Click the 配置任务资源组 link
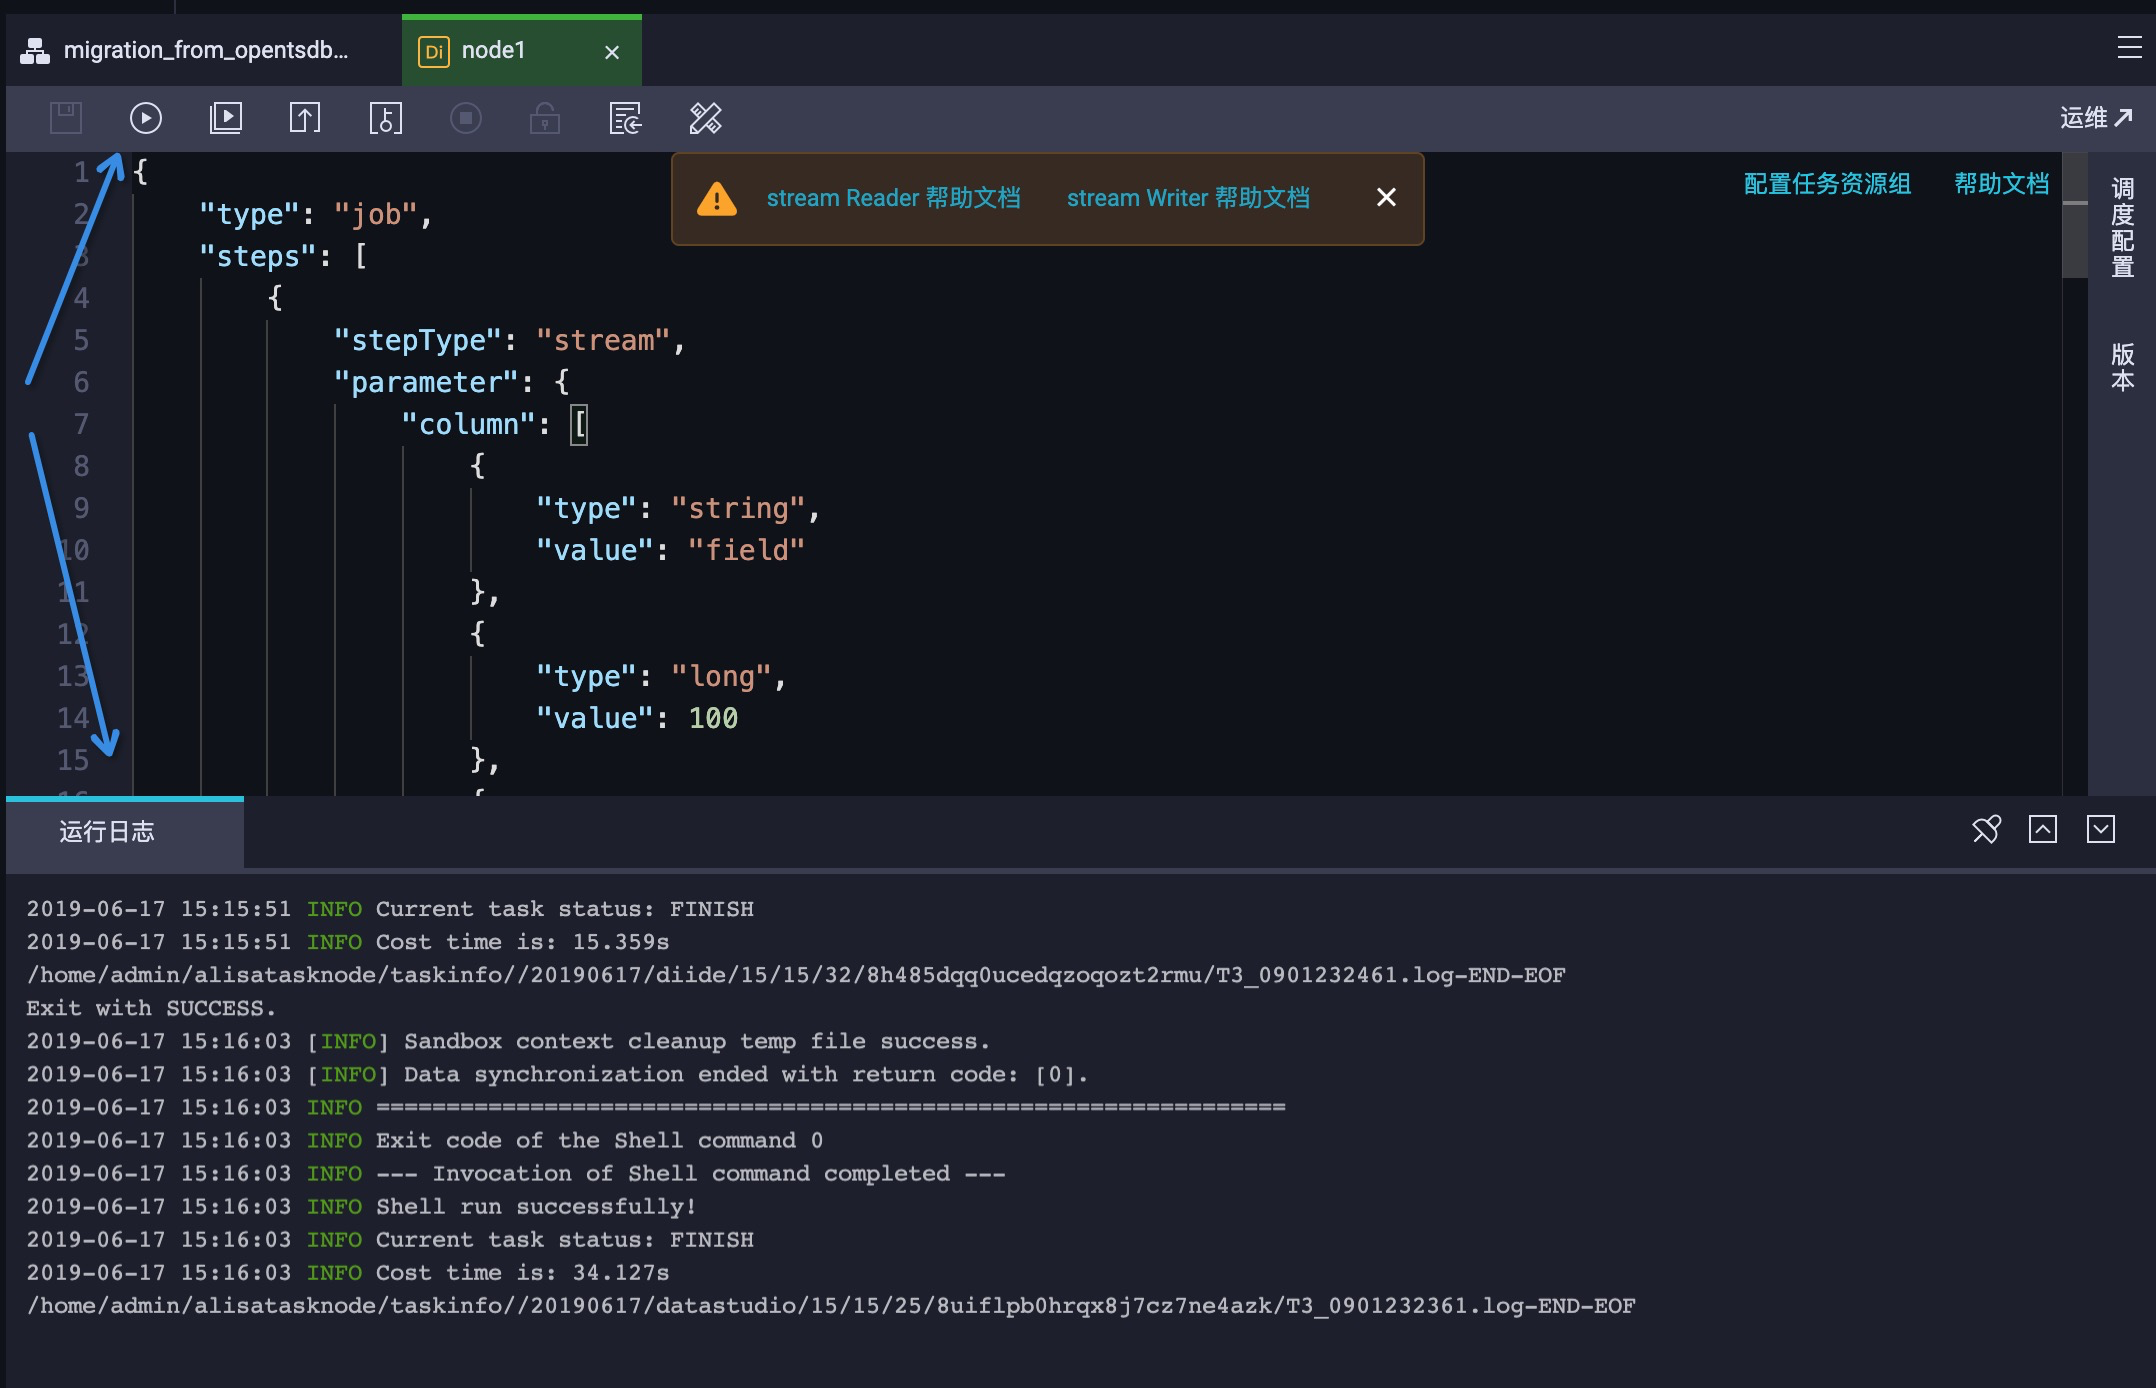2156x1388 pixels. (1827, 184)
